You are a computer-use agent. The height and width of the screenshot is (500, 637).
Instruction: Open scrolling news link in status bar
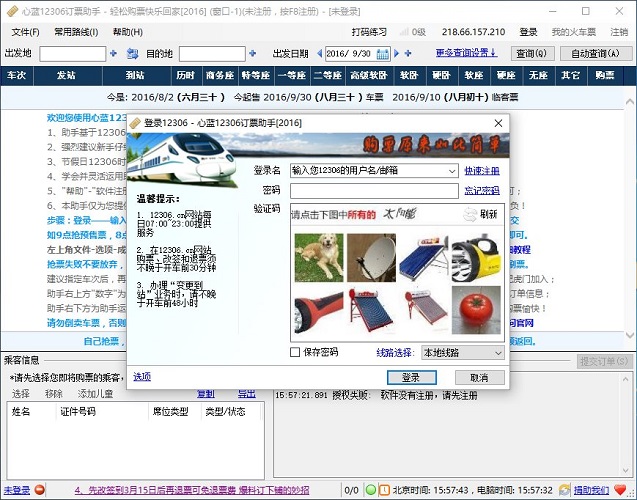192,490
